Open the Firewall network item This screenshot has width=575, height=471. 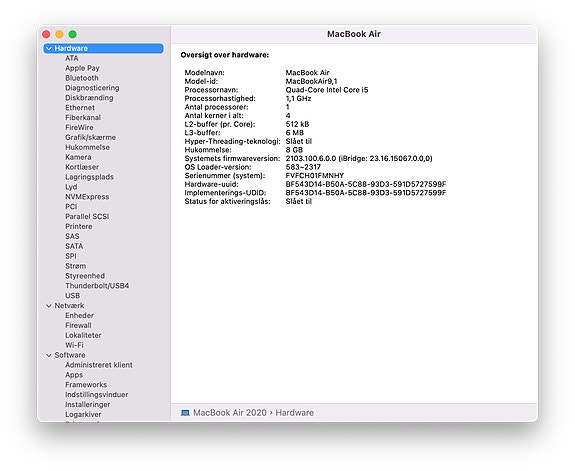[78, 325]
